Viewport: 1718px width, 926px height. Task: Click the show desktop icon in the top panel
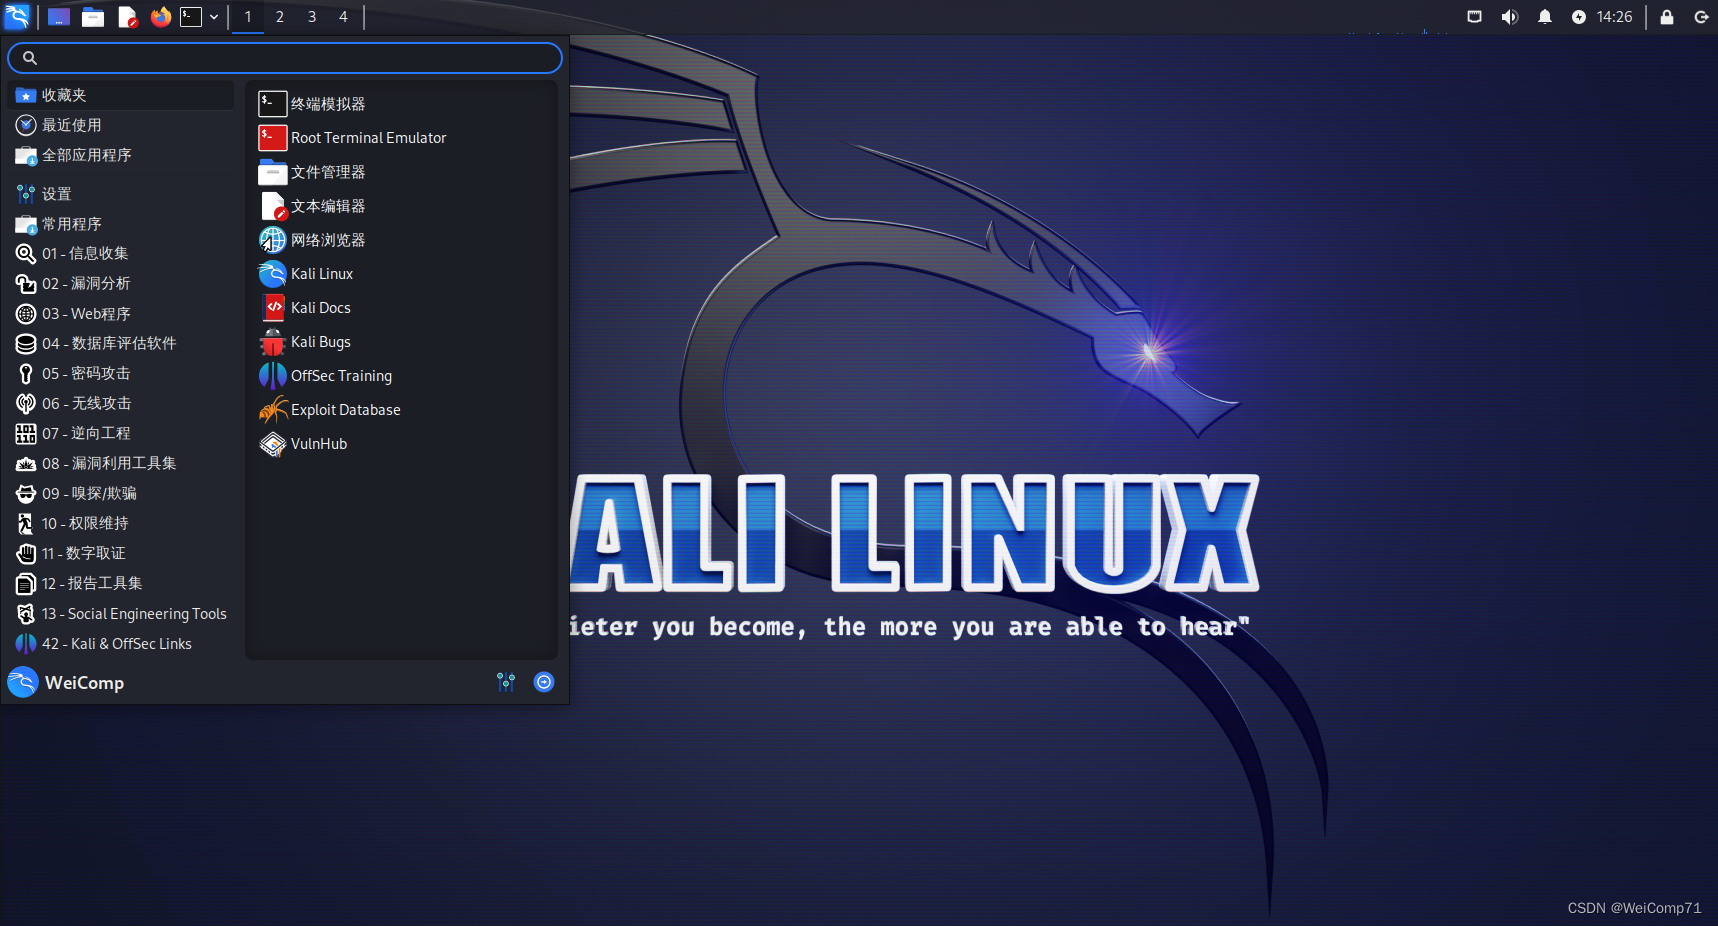(x=59, y=17)
